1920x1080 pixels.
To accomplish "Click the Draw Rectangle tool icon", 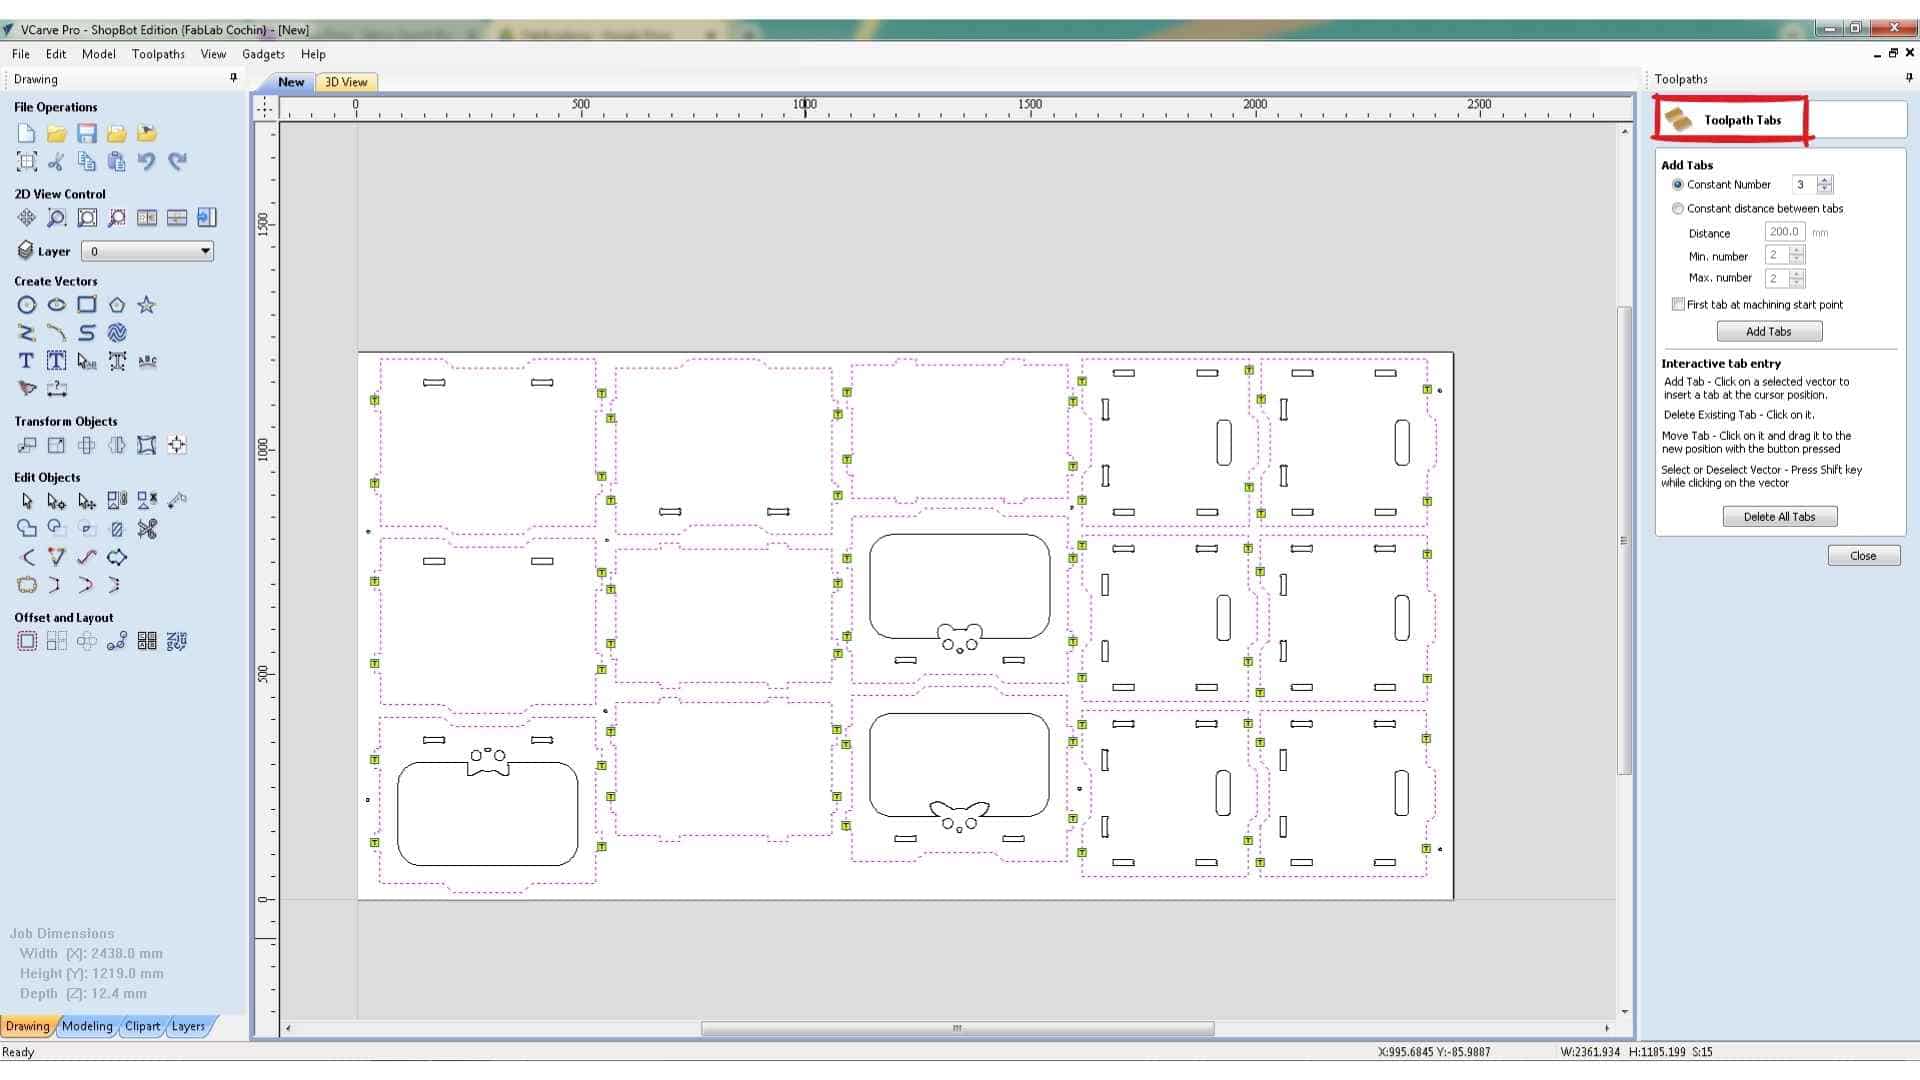I will 87,305.
